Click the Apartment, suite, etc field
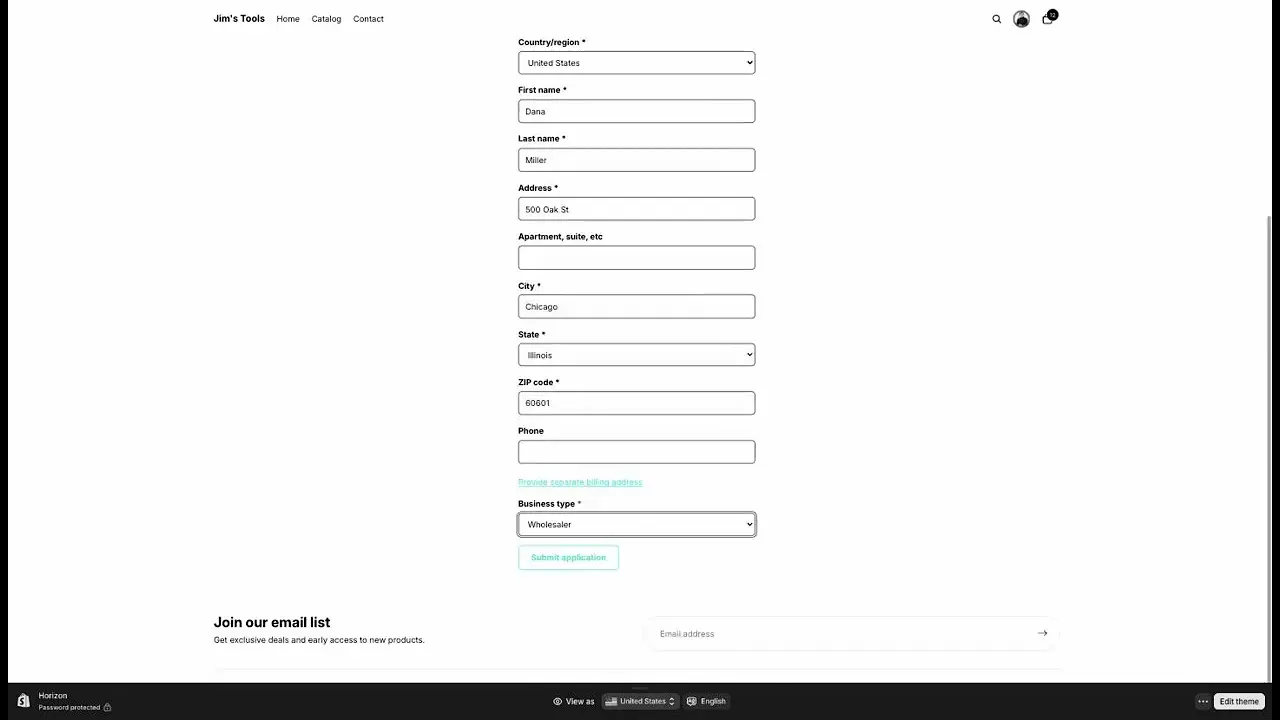The image size is (1280, 720). (x=636, y=258)
